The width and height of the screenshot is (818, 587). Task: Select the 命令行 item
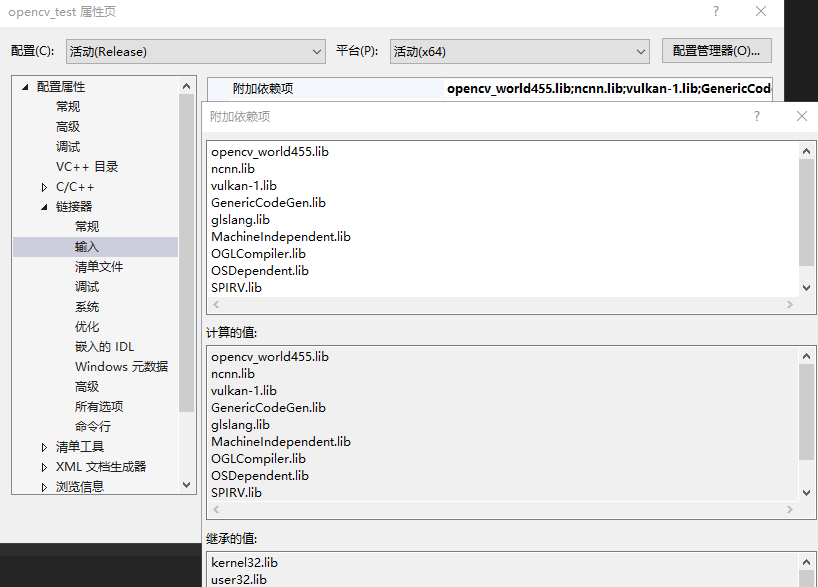click(93, 426)
